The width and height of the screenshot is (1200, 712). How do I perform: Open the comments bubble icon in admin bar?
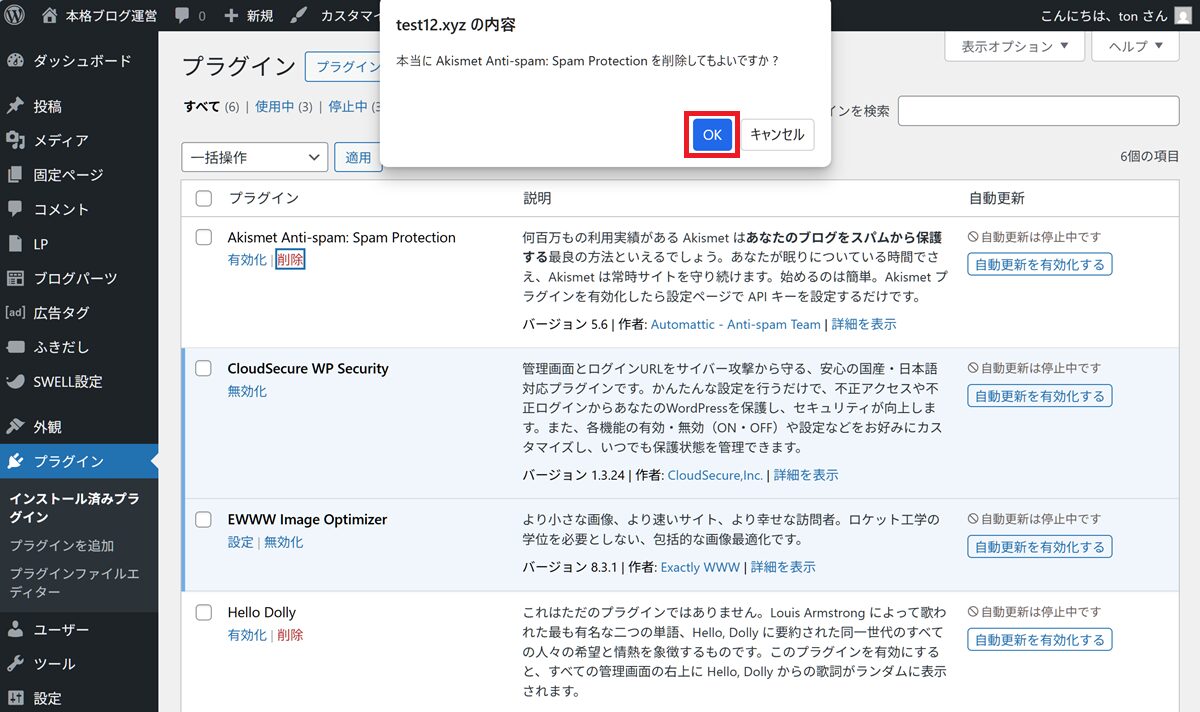click(x=182, y=15)
